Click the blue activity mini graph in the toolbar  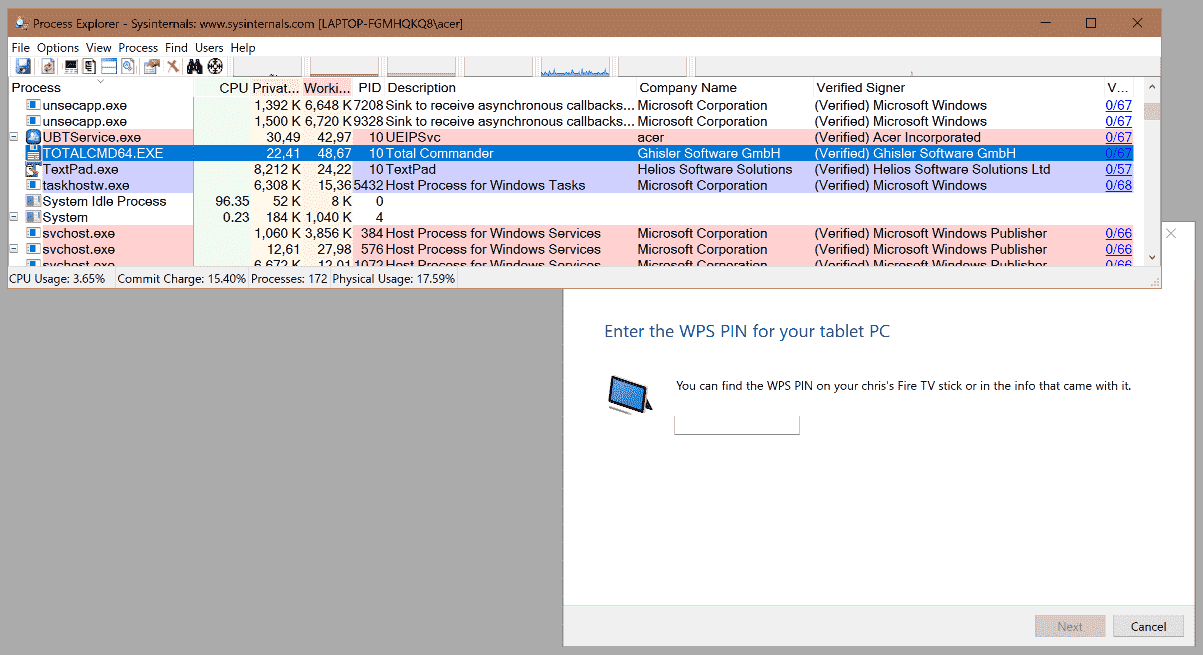pos(575,66)
